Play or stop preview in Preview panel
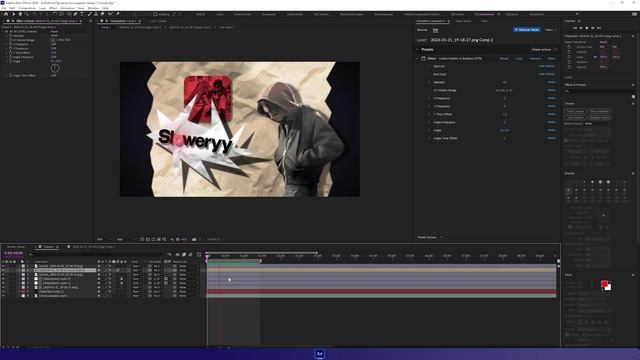 click(x=587, y=28)
